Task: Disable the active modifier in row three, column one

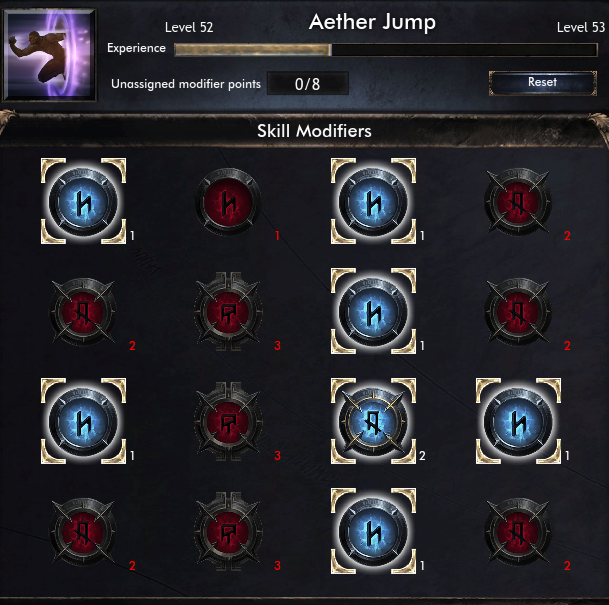Action: [x=83, y=421]
